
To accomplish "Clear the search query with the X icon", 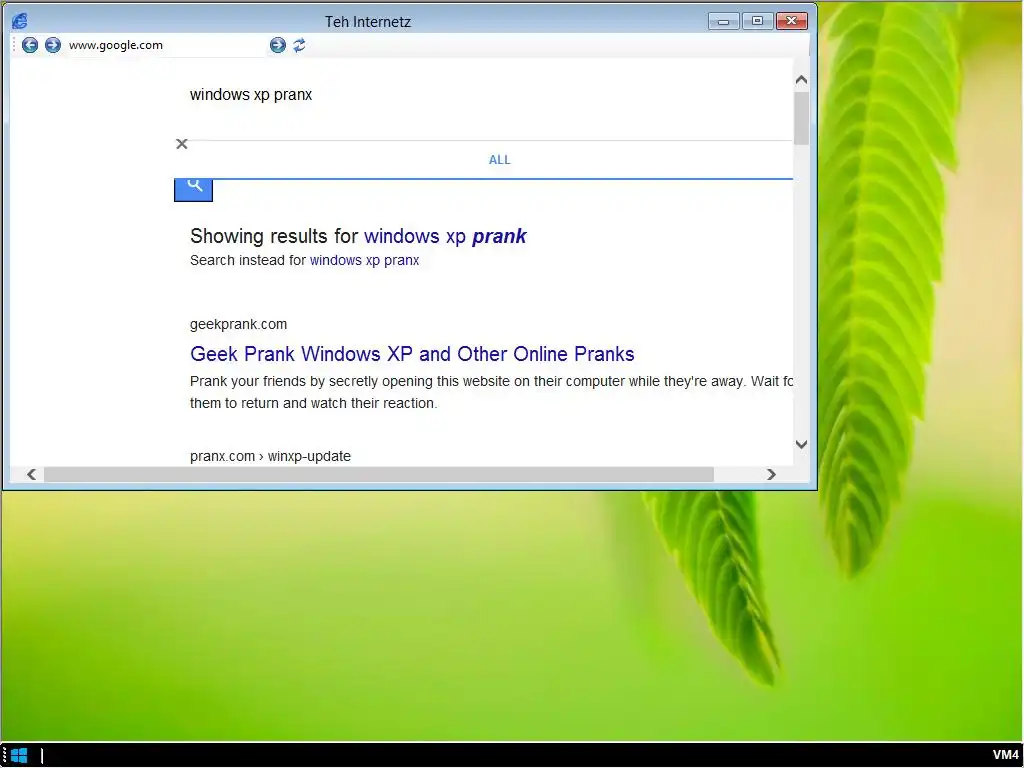I will (182, 144).
